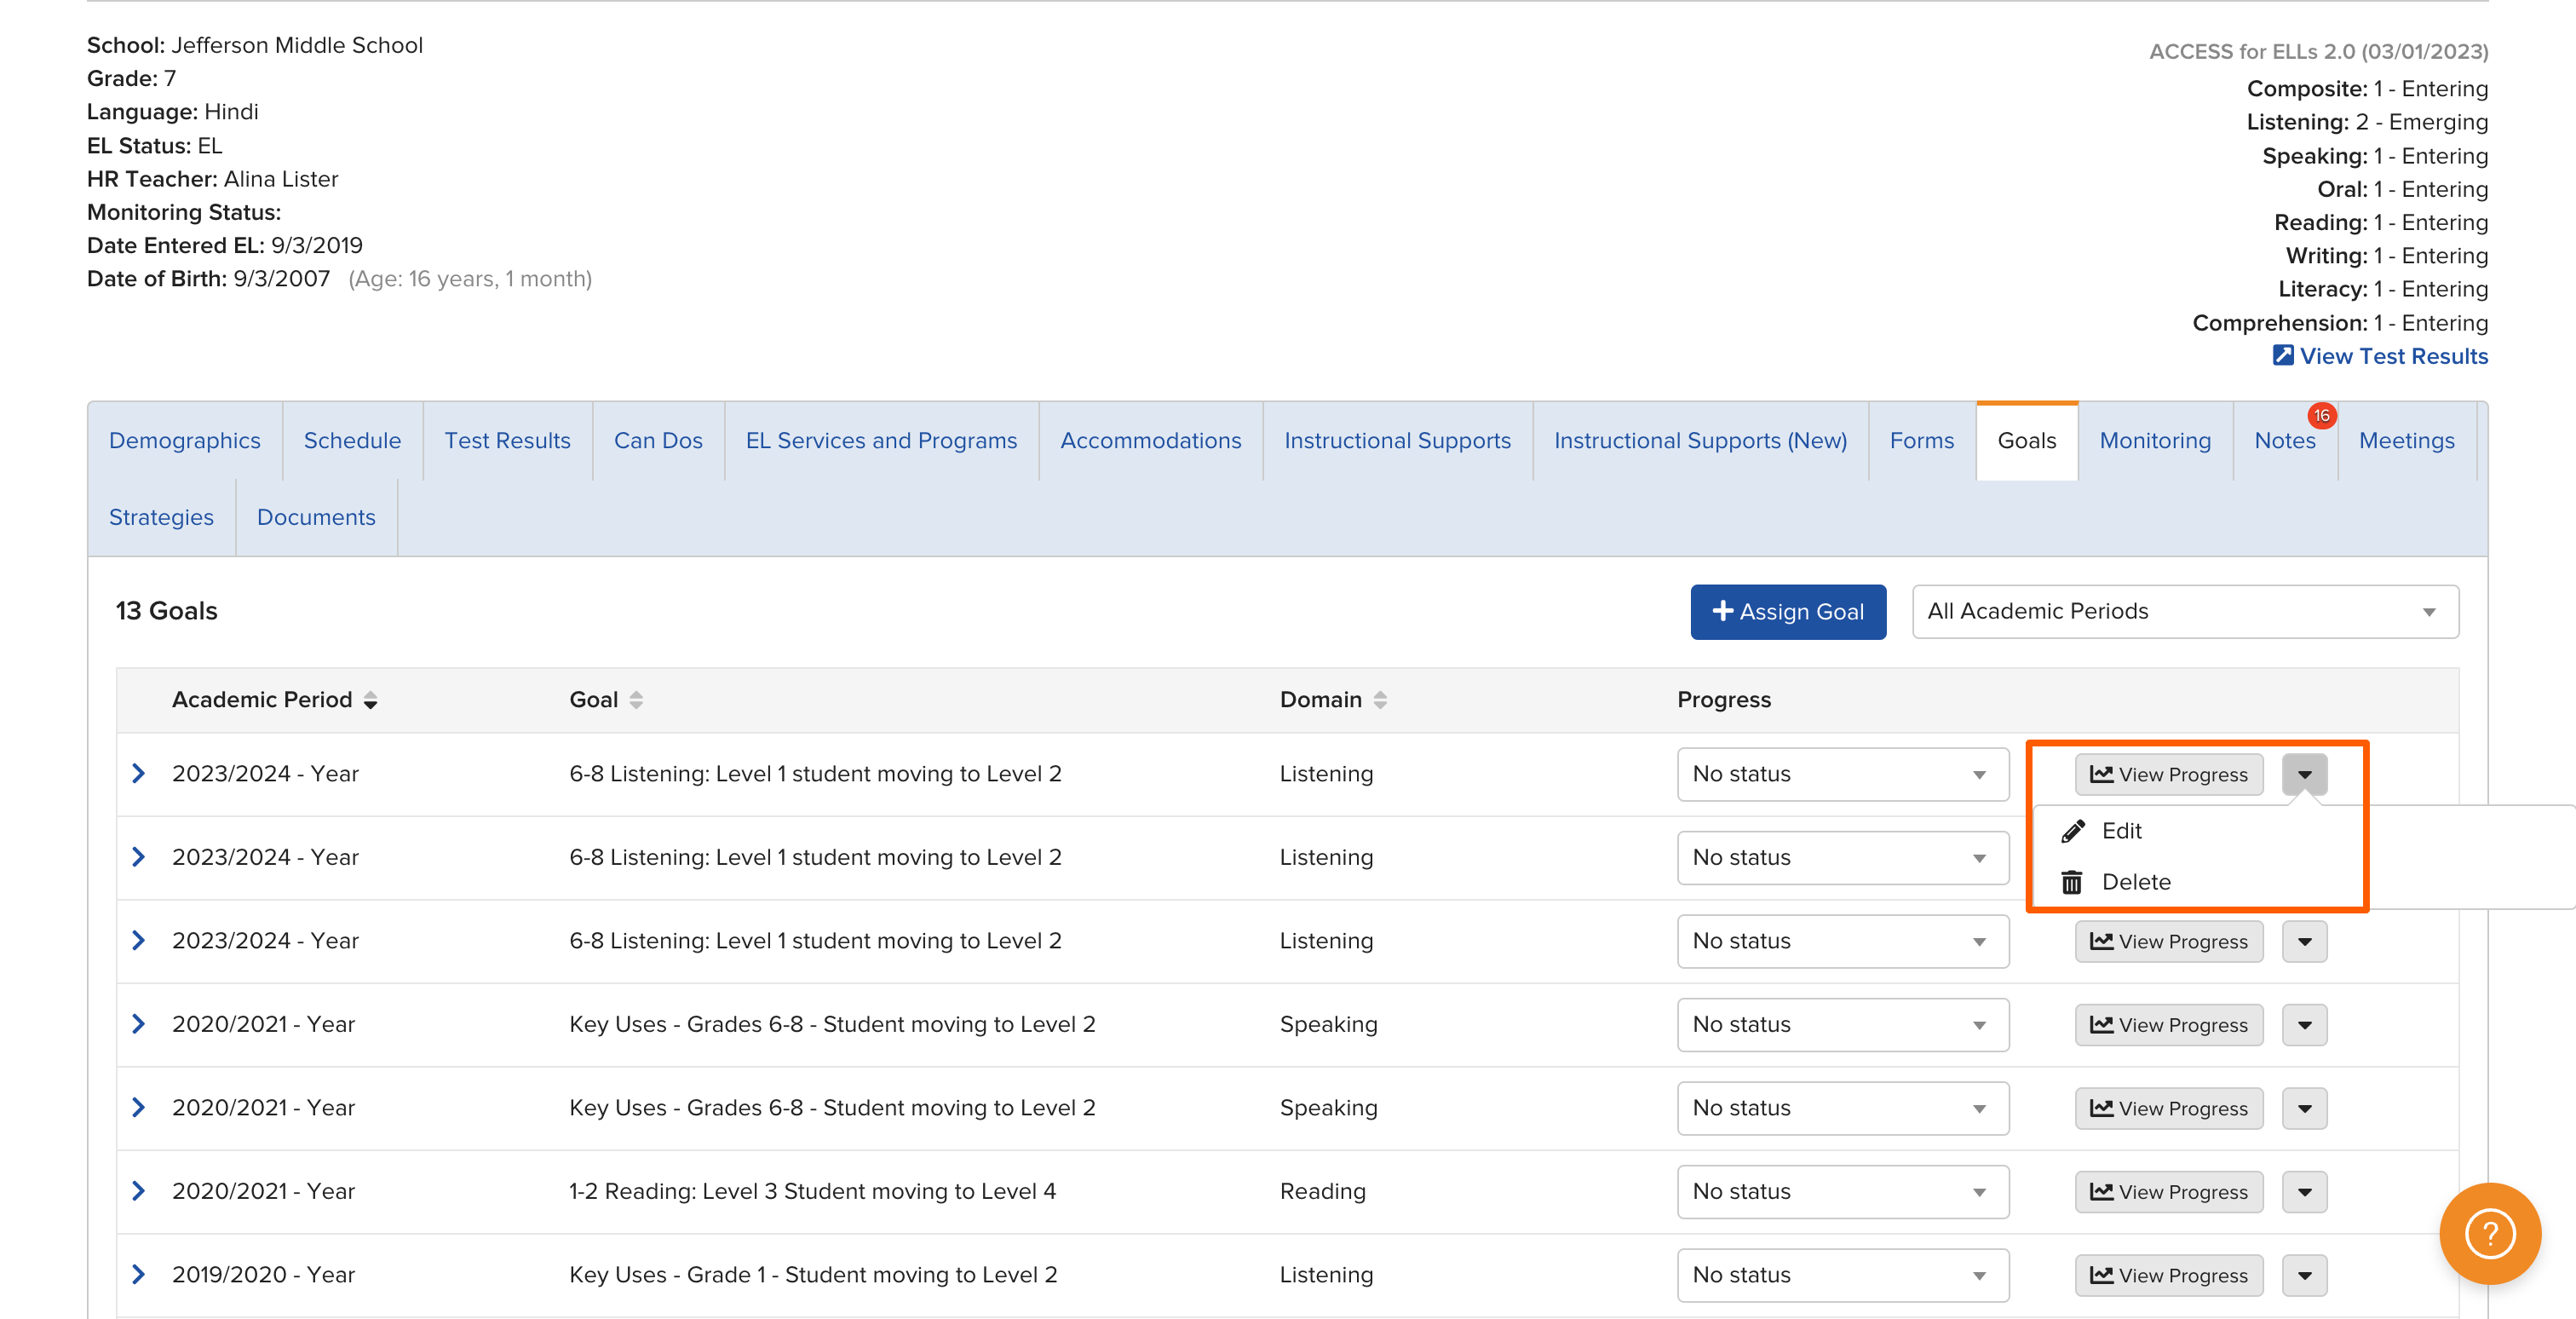Open the Meetings tab
The image size is (2576, 1319).
(x=2406, y=441)
